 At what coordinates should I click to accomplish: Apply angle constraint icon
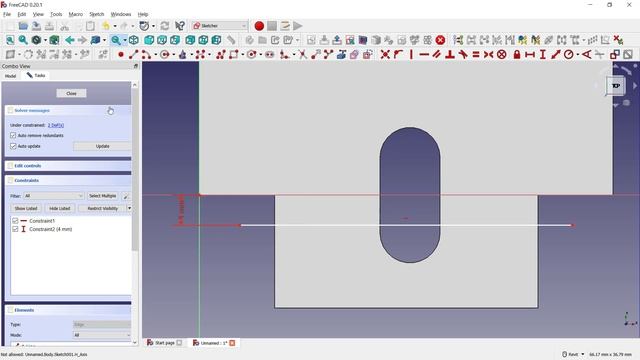click(x=587, y=54)
